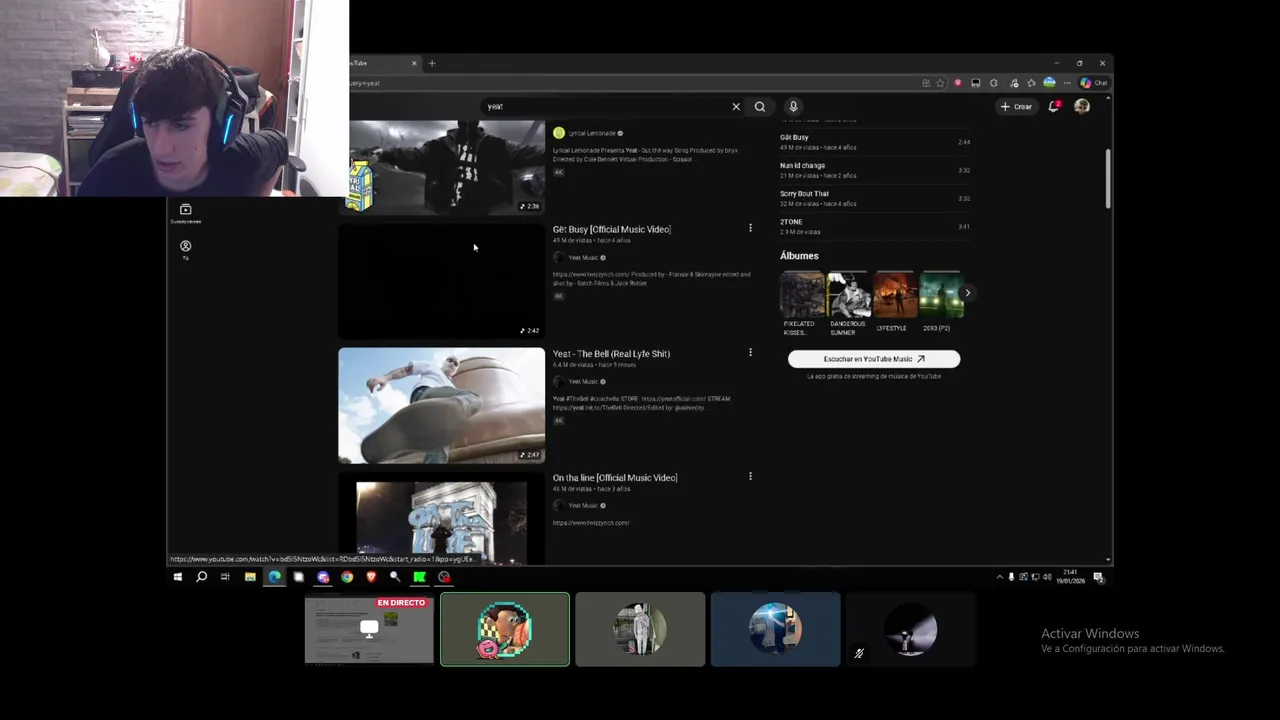The image size is (1280, 720).
Task: Open volume control in system tray
Action: pos(1047,577)
